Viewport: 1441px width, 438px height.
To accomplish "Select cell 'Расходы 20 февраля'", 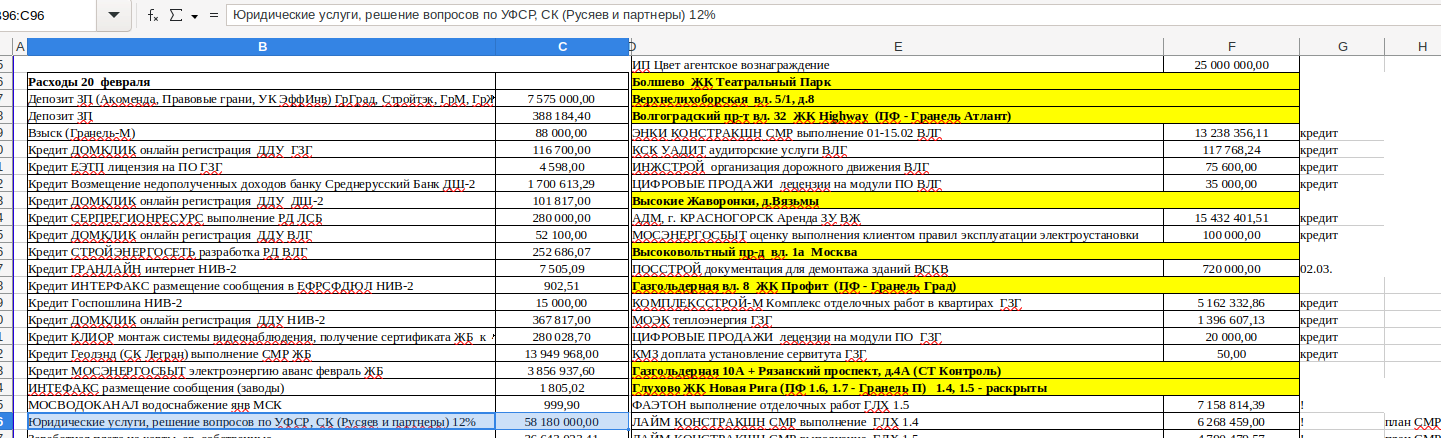I will point(261,82).
